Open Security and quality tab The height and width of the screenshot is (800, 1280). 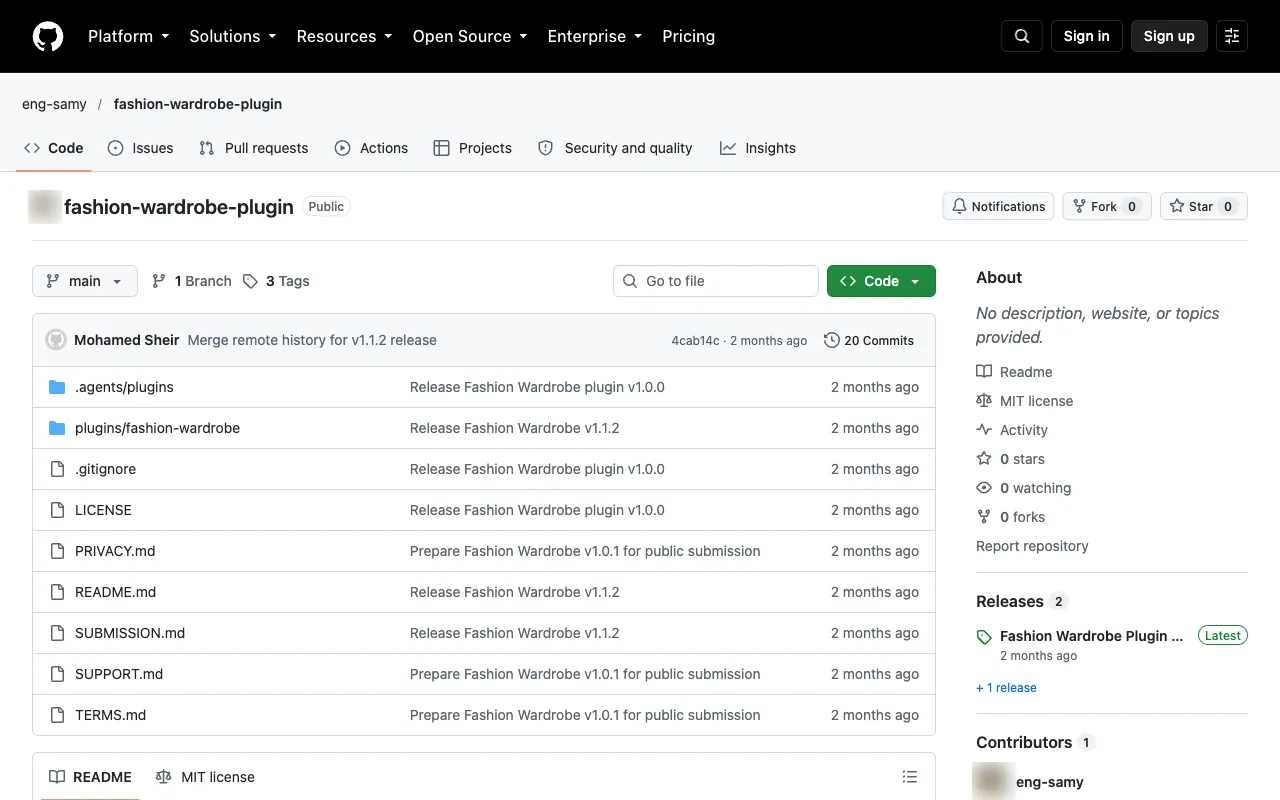[x=615, y=148]
